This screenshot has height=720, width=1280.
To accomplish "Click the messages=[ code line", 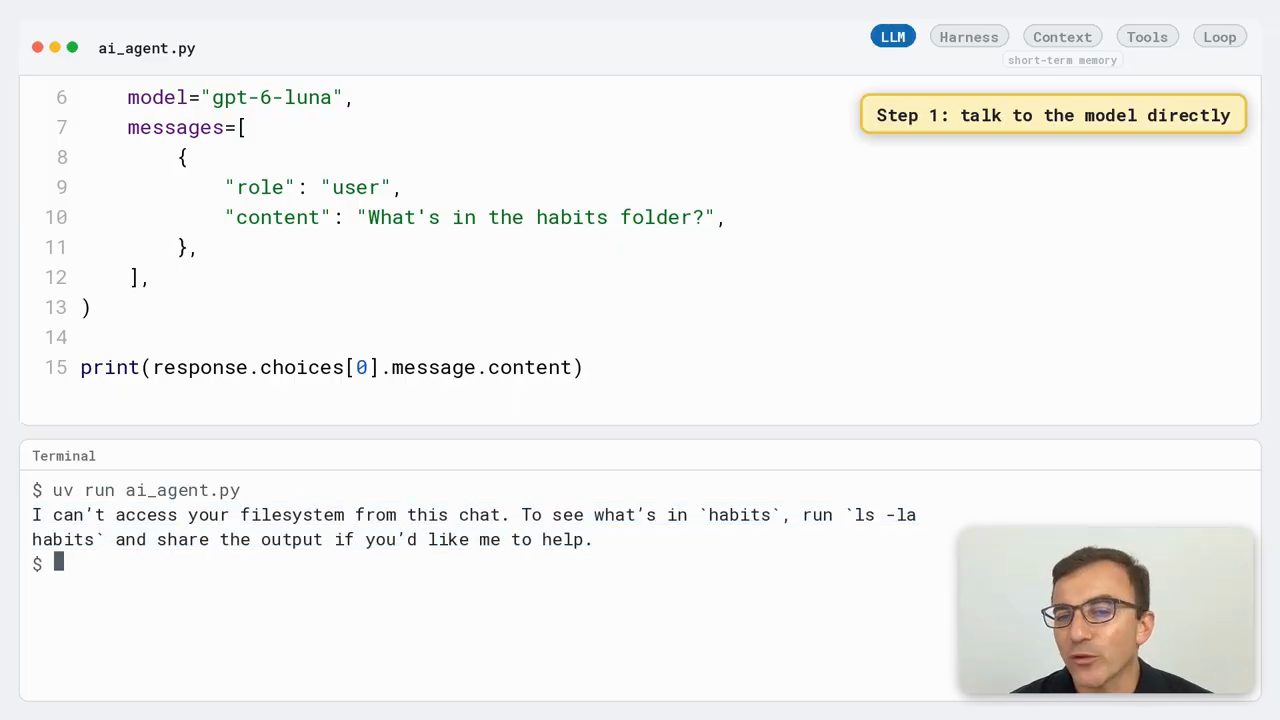I will pos(186,127).
